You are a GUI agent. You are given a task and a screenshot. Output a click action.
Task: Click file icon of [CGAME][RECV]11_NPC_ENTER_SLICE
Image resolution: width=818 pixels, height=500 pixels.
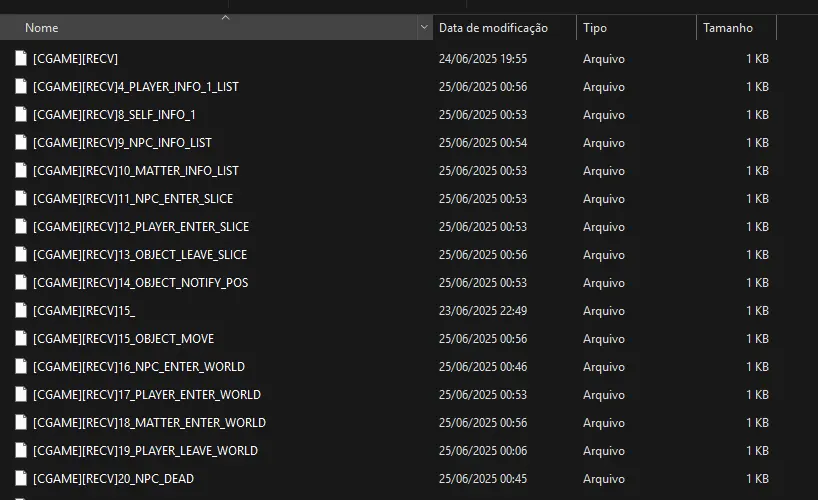click(x=21, y=198)
